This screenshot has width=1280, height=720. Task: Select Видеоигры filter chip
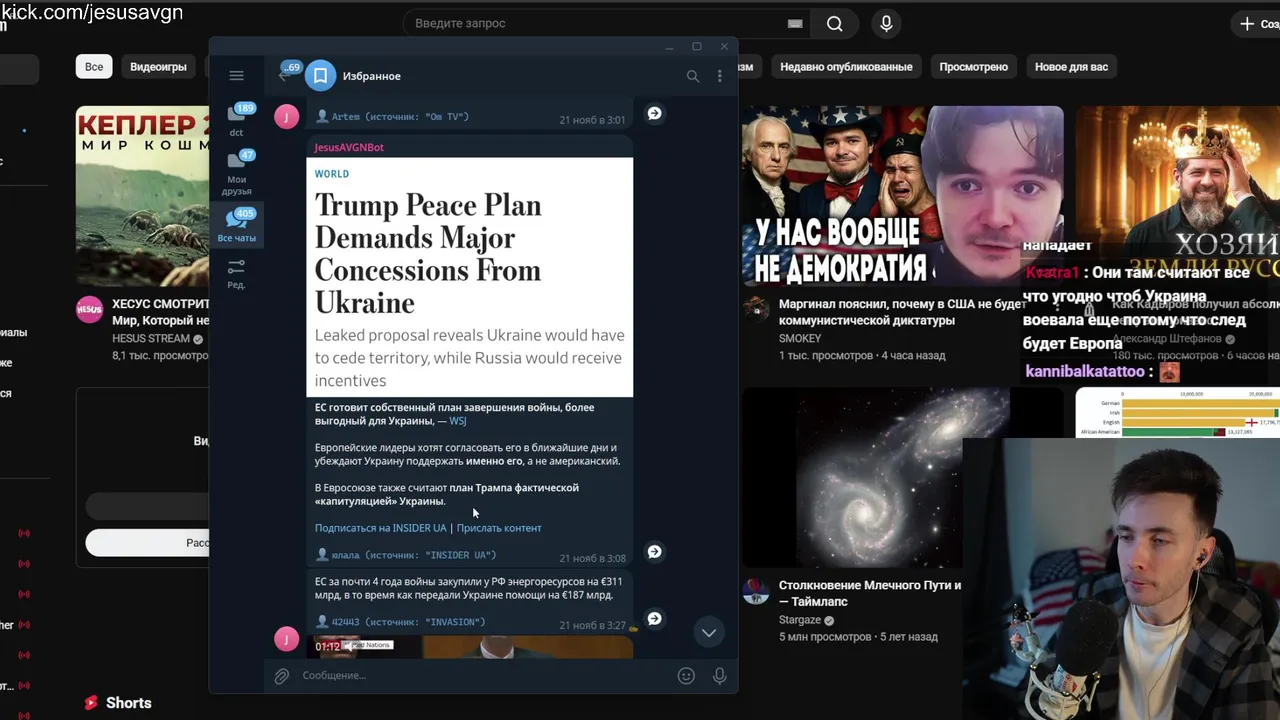[x=158, y=67]
